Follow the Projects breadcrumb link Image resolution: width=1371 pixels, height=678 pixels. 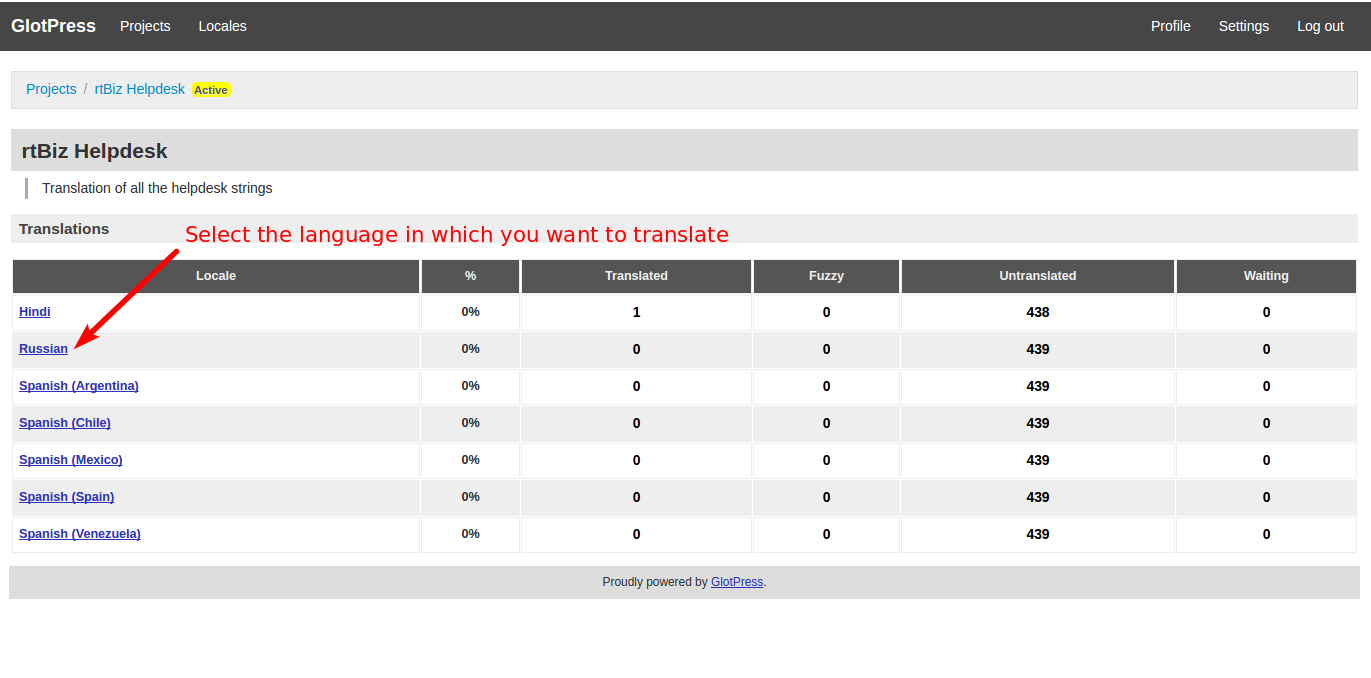[51, 89]
